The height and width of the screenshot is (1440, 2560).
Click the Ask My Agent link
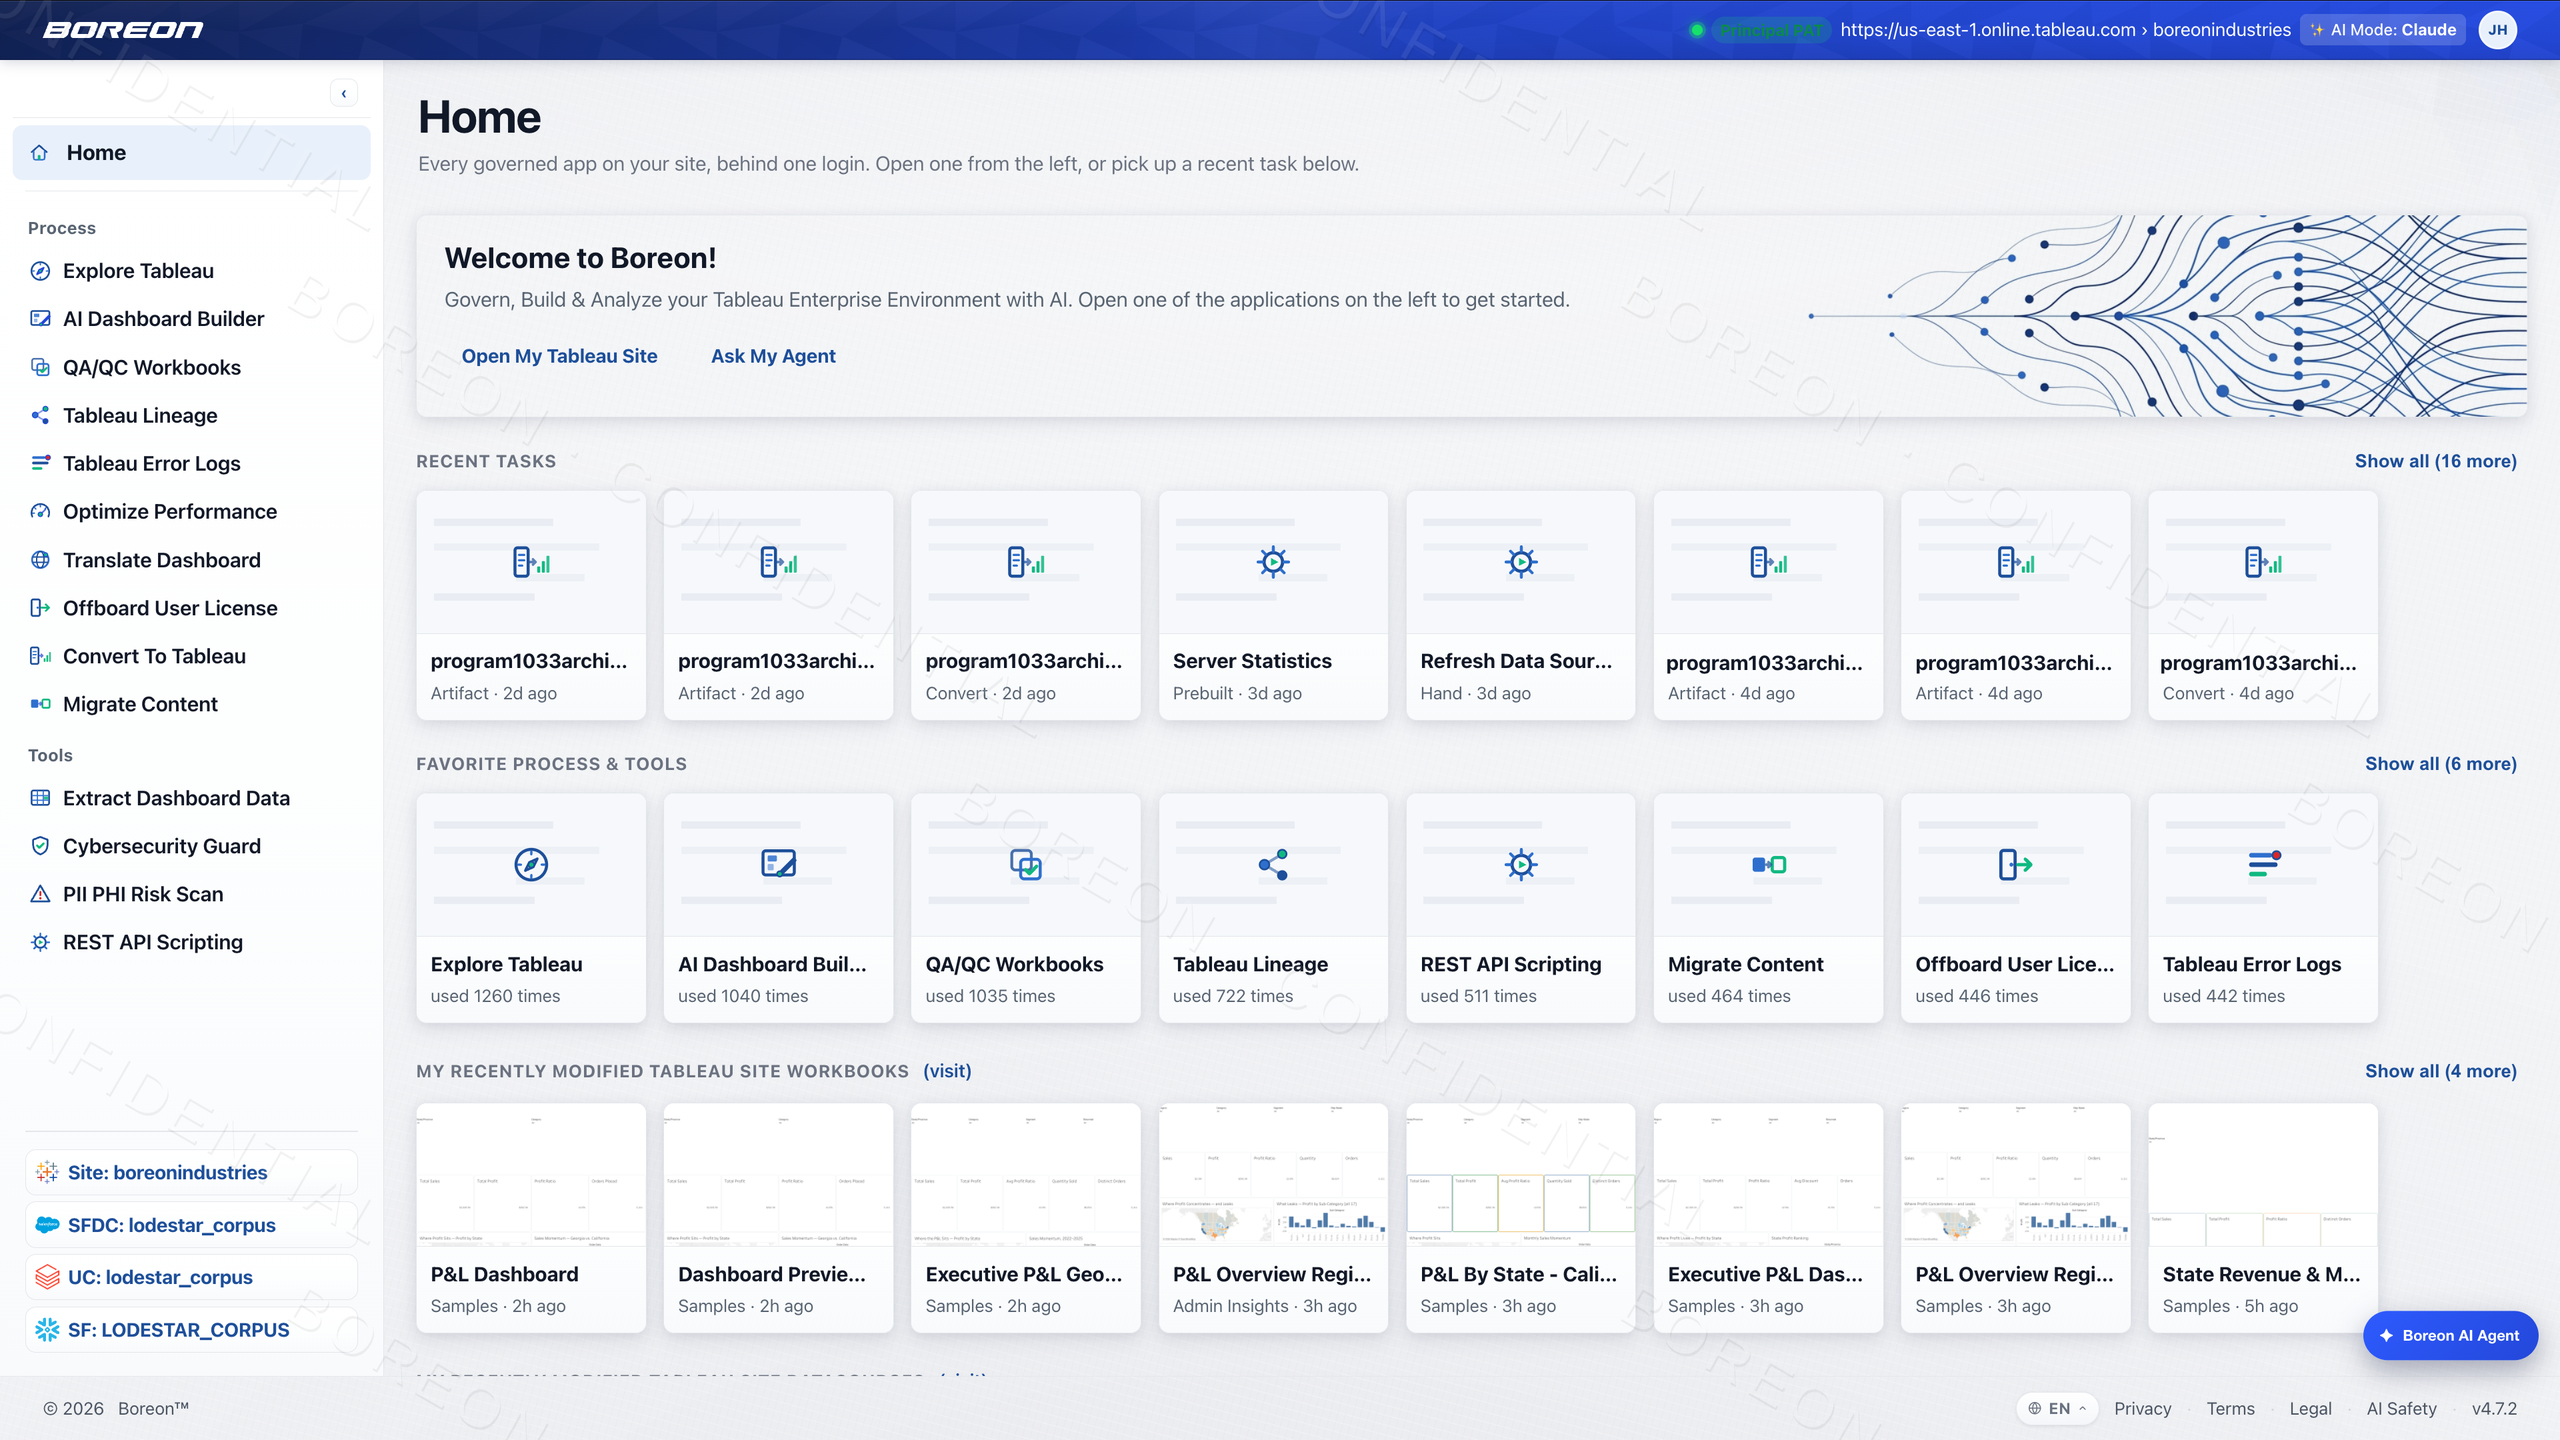[773, 356]
